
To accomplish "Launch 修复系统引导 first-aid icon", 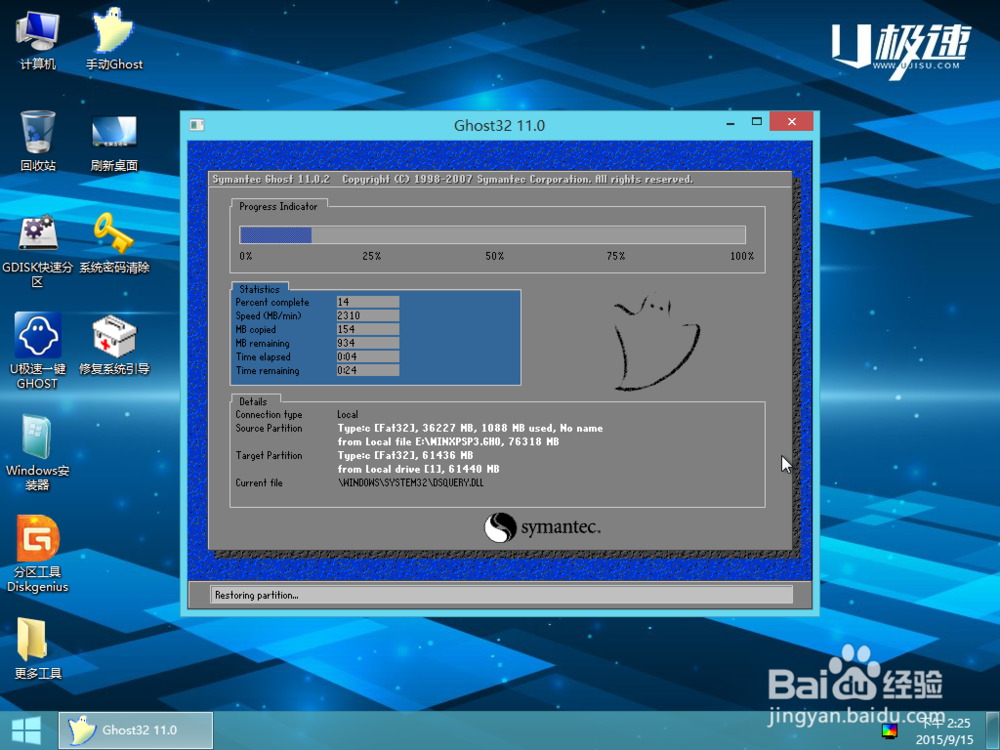I will tap(114, 344).
